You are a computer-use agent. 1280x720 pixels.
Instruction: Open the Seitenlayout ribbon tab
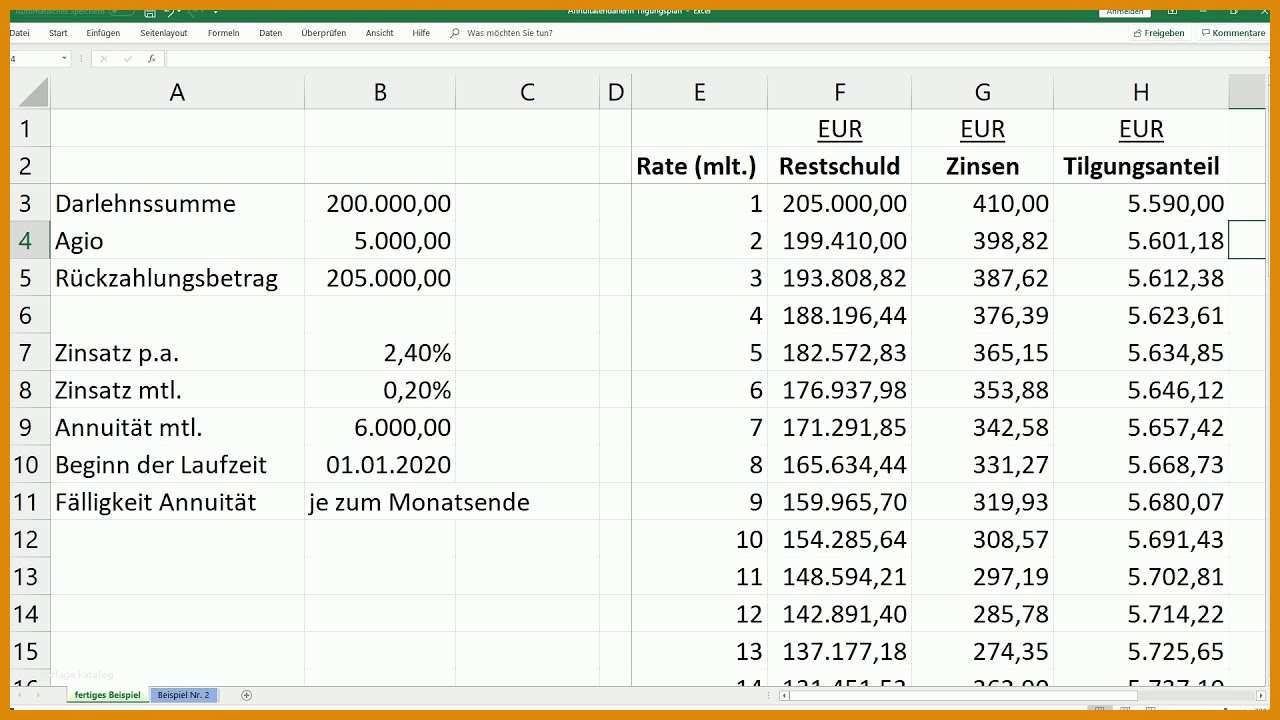(164, 33)
